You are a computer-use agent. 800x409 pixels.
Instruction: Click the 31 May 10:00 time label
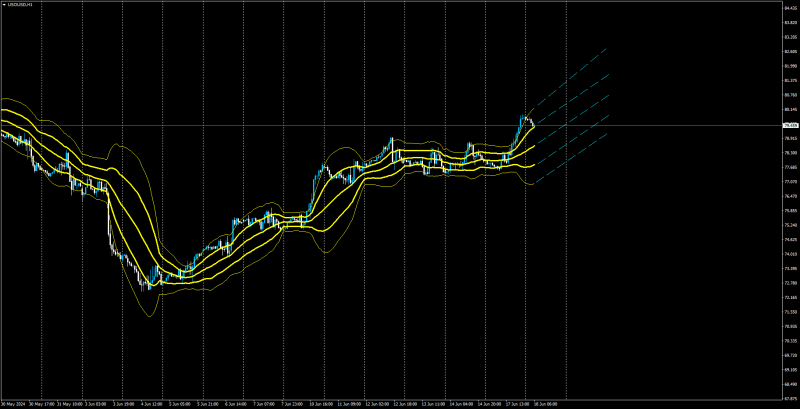click(69, 404)
